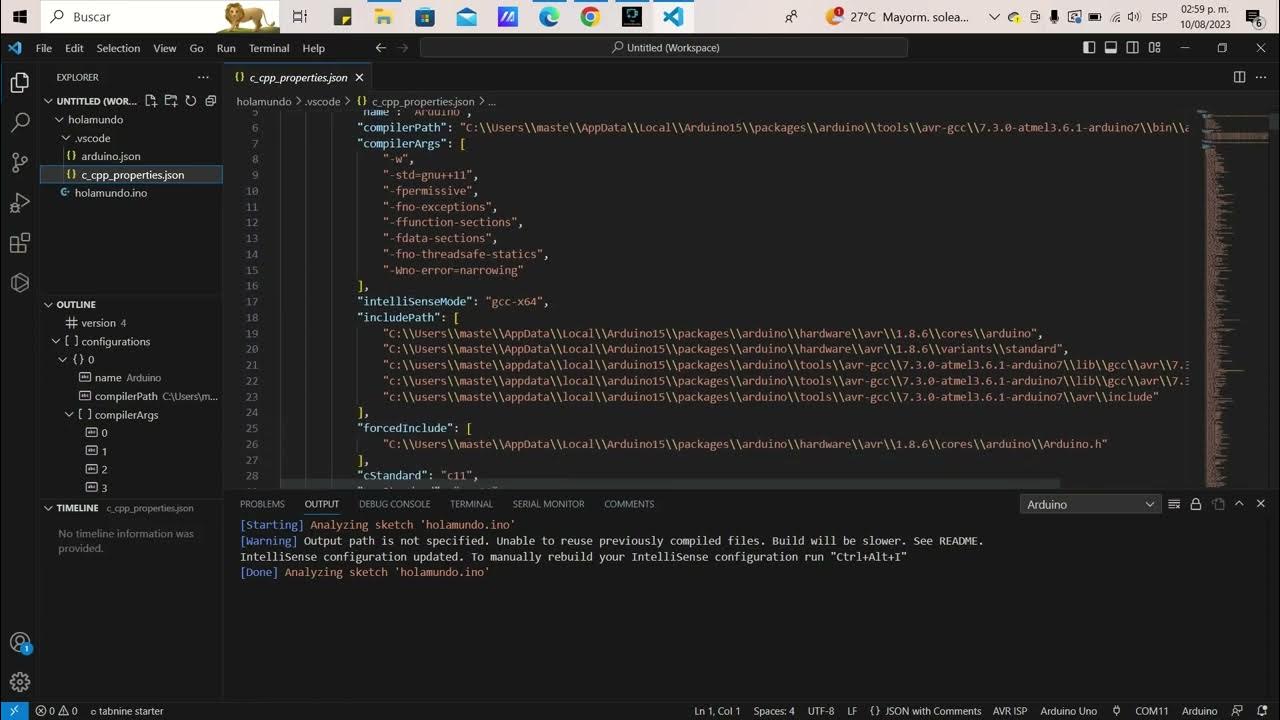The image size is (1280, 720).
Task: Click the editor minimap
Action: (1236, 299)
